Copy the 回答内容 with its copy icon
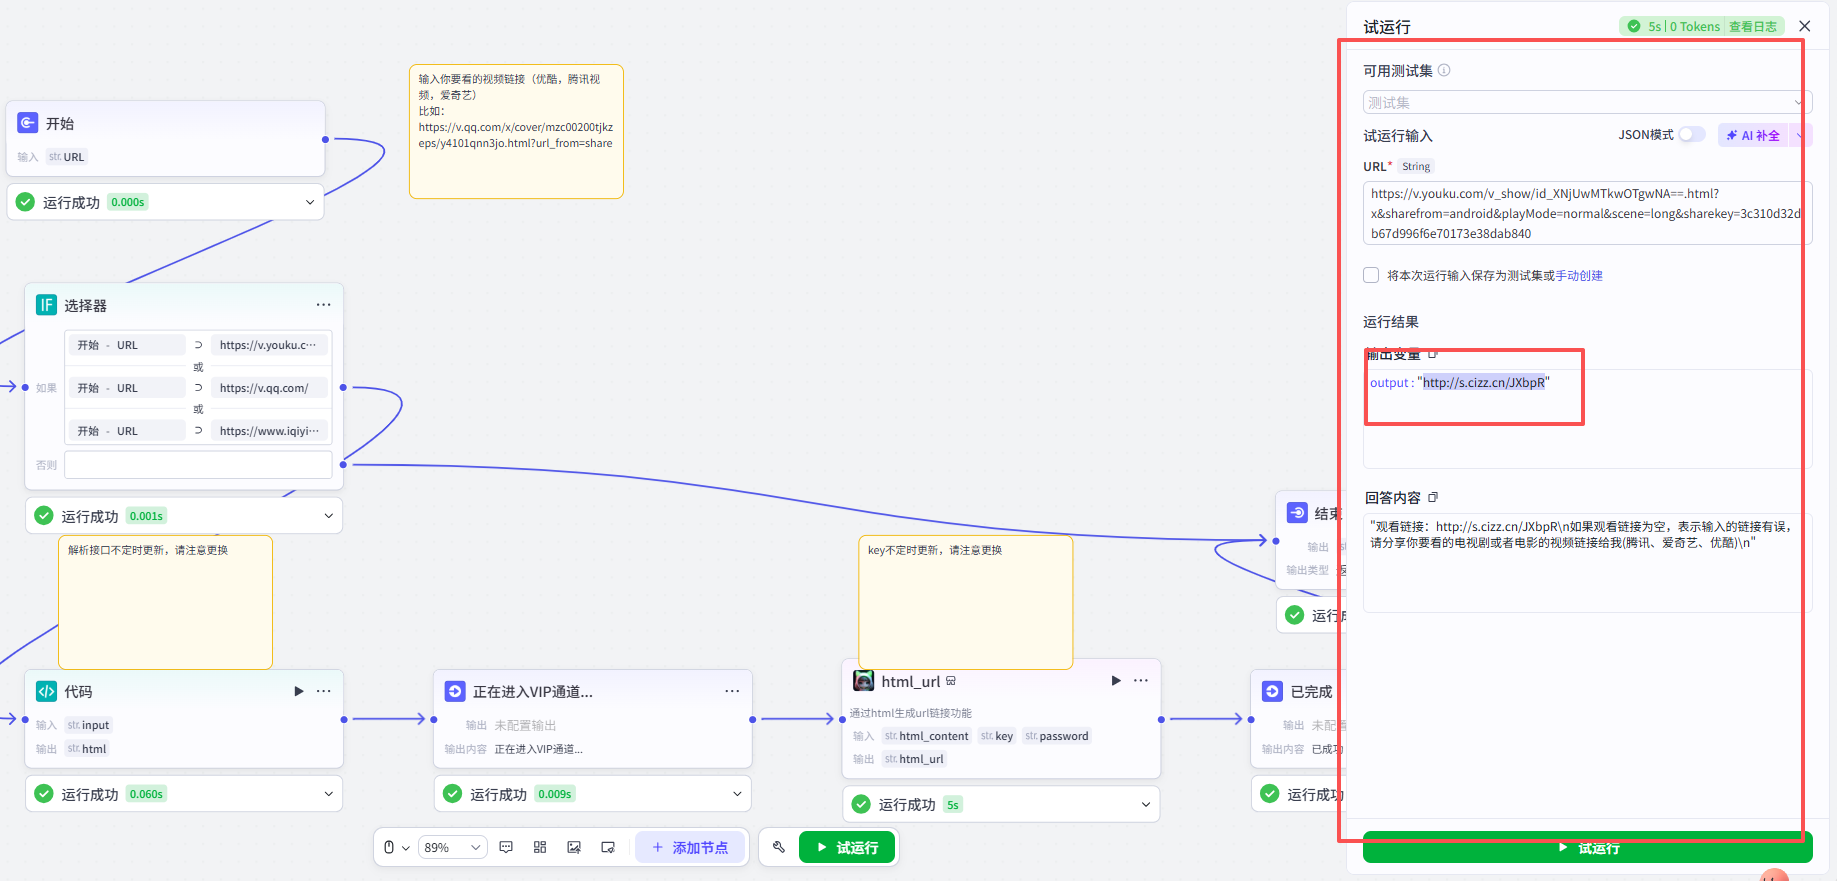The width and height of the screenshot is (1837, 881). point(1433,497)
